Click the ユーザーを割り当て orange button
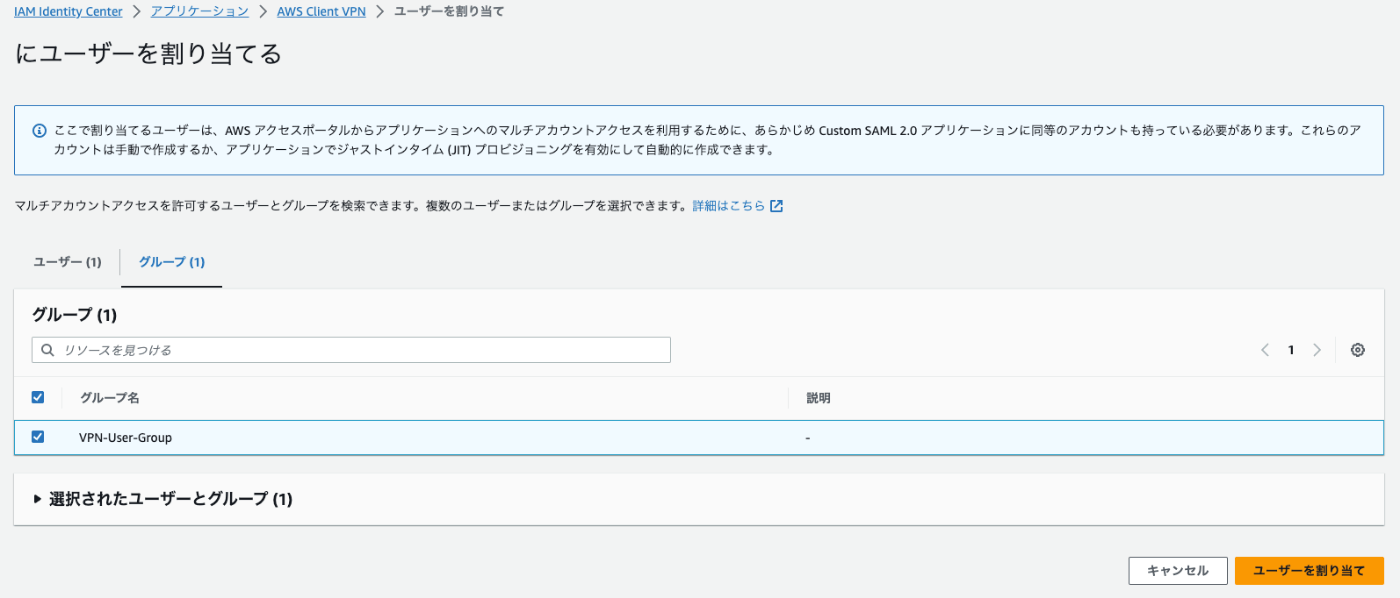 pyautogui.click(x=1309, y=570)
